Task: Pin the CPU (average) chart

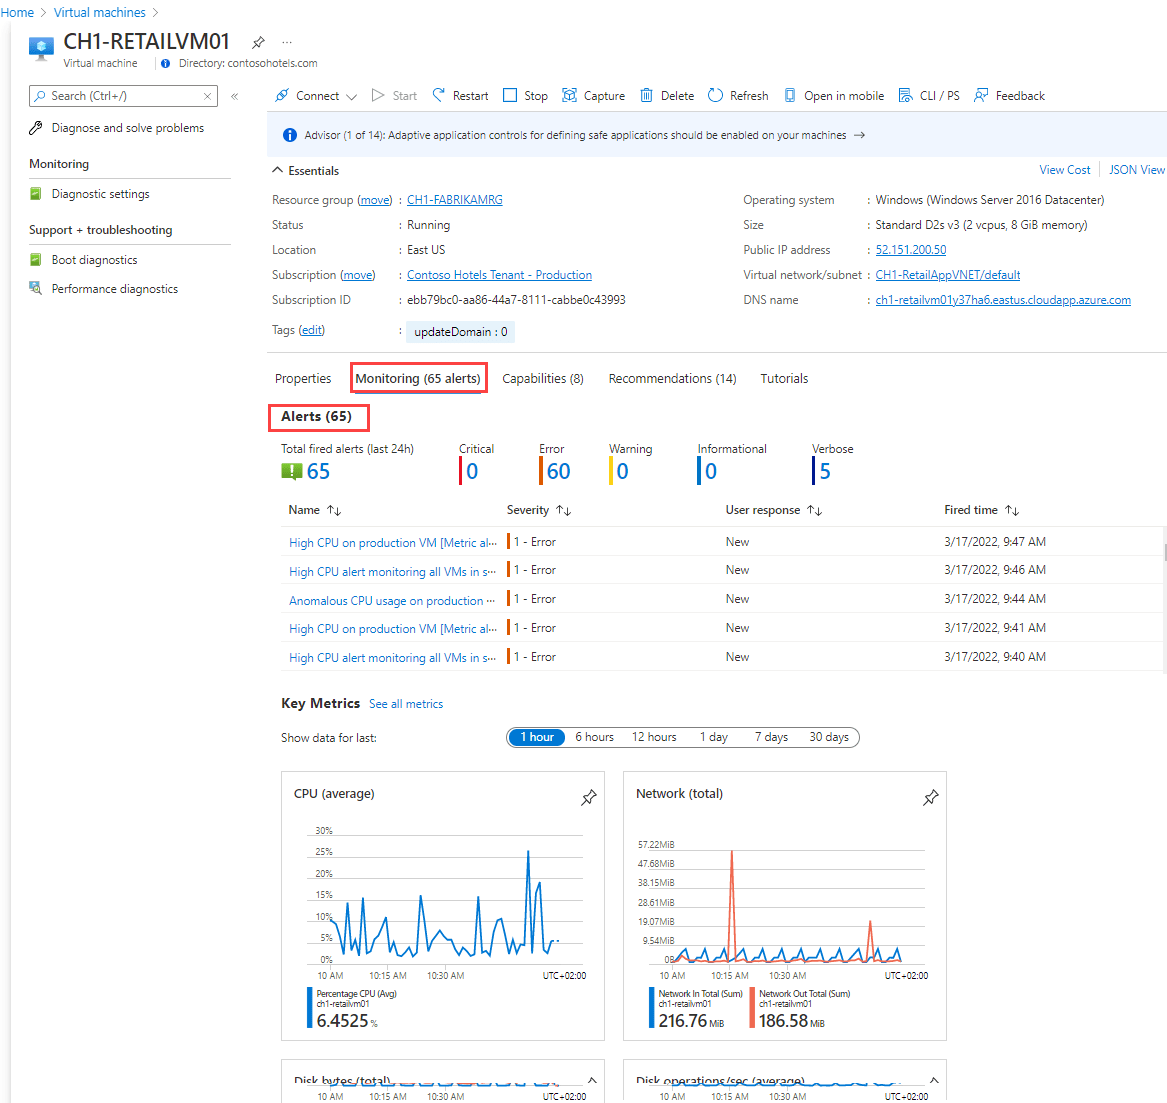Action: click(588, 797)
